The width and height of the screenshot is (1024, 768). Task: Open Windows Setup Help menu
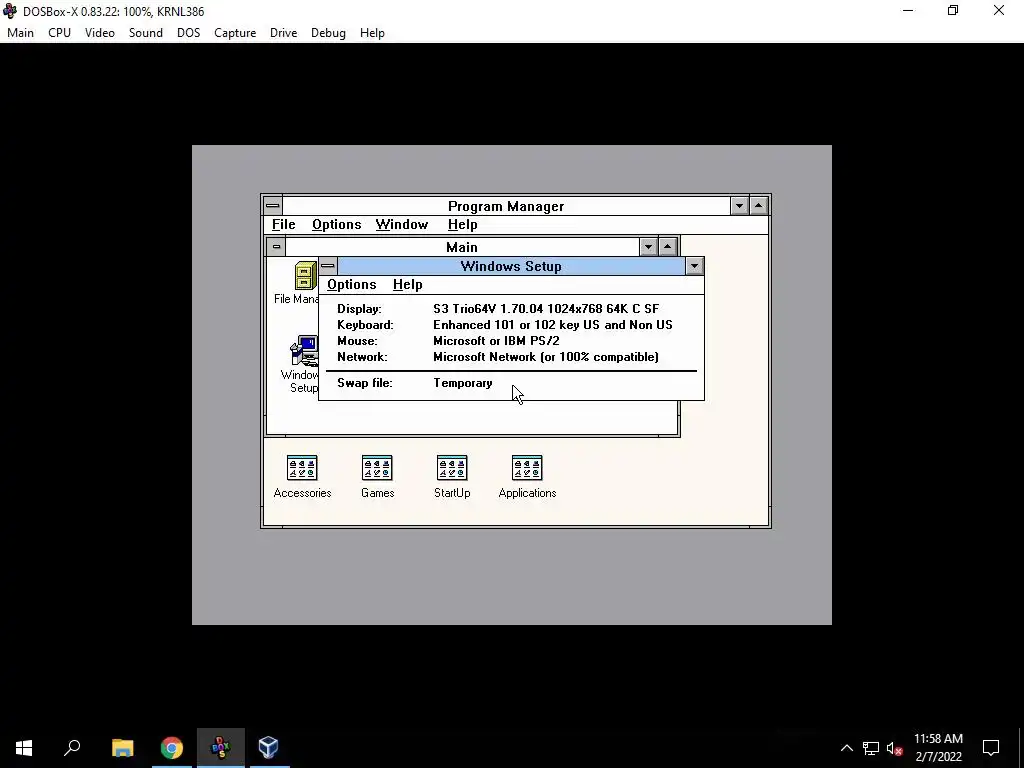(408, 285)
